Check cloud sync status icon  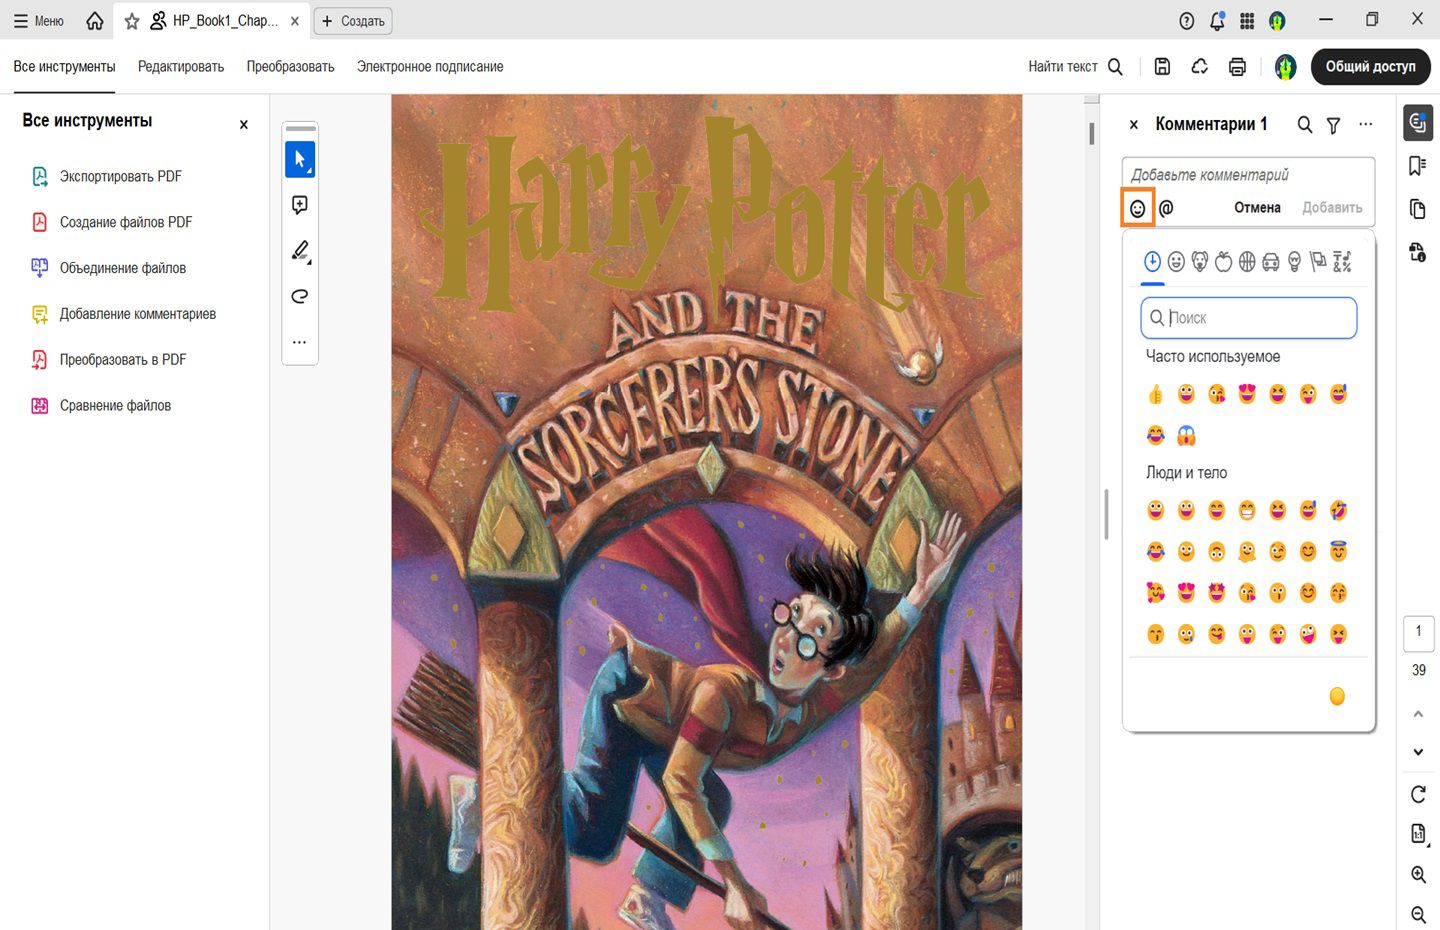(1200, 67)
